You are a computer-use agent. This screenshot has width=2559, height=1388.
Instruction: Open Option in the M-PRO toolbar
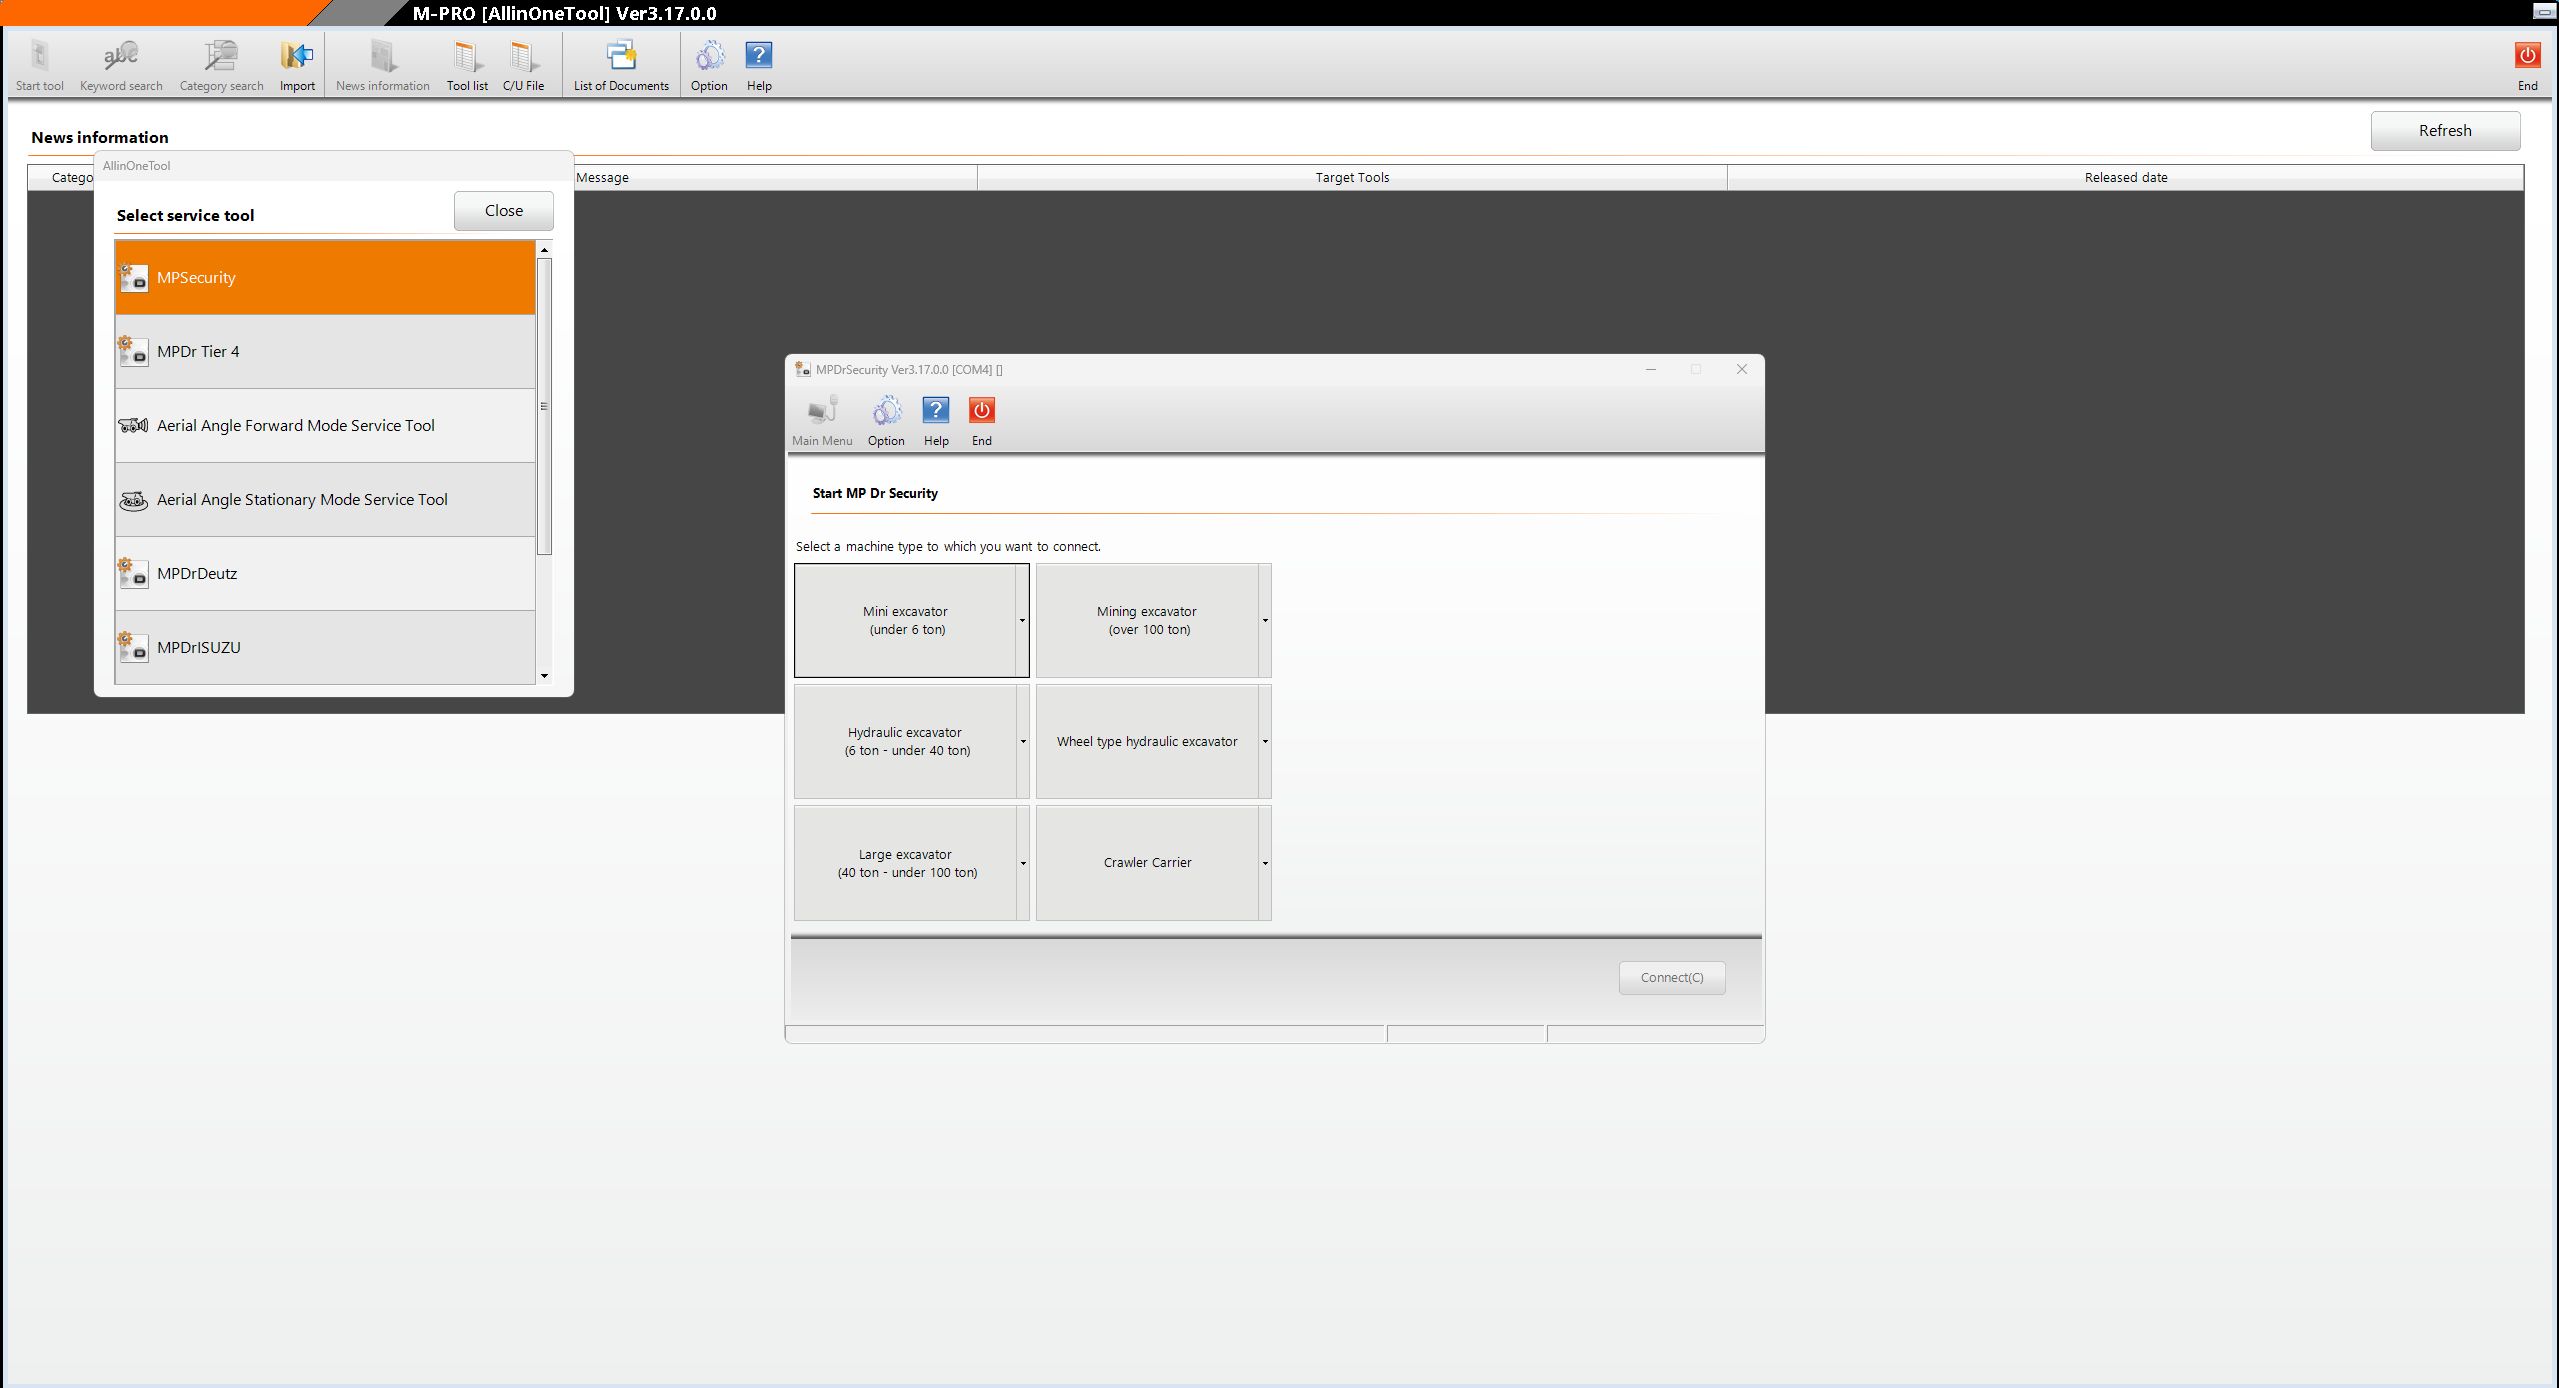[709, 66]
